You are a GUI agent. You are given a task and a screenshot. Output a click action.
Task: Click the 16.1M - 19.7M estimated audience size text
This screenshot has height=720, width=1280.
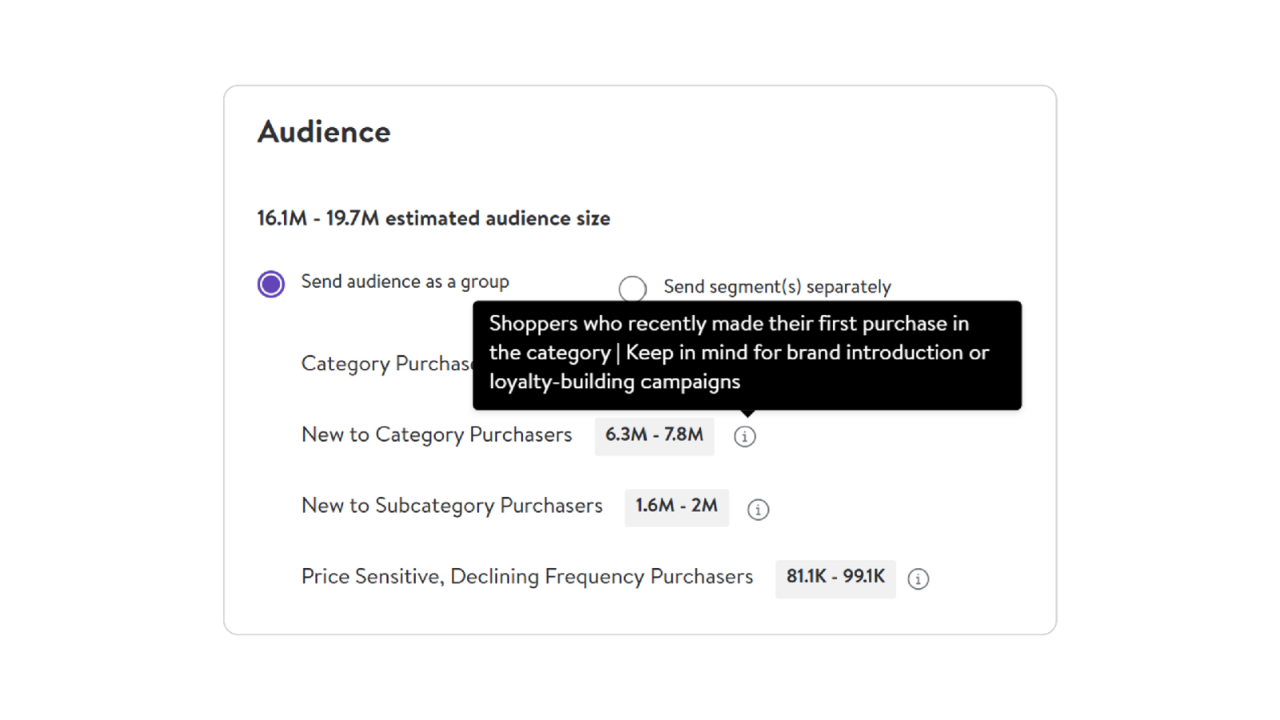pos(433,218)
